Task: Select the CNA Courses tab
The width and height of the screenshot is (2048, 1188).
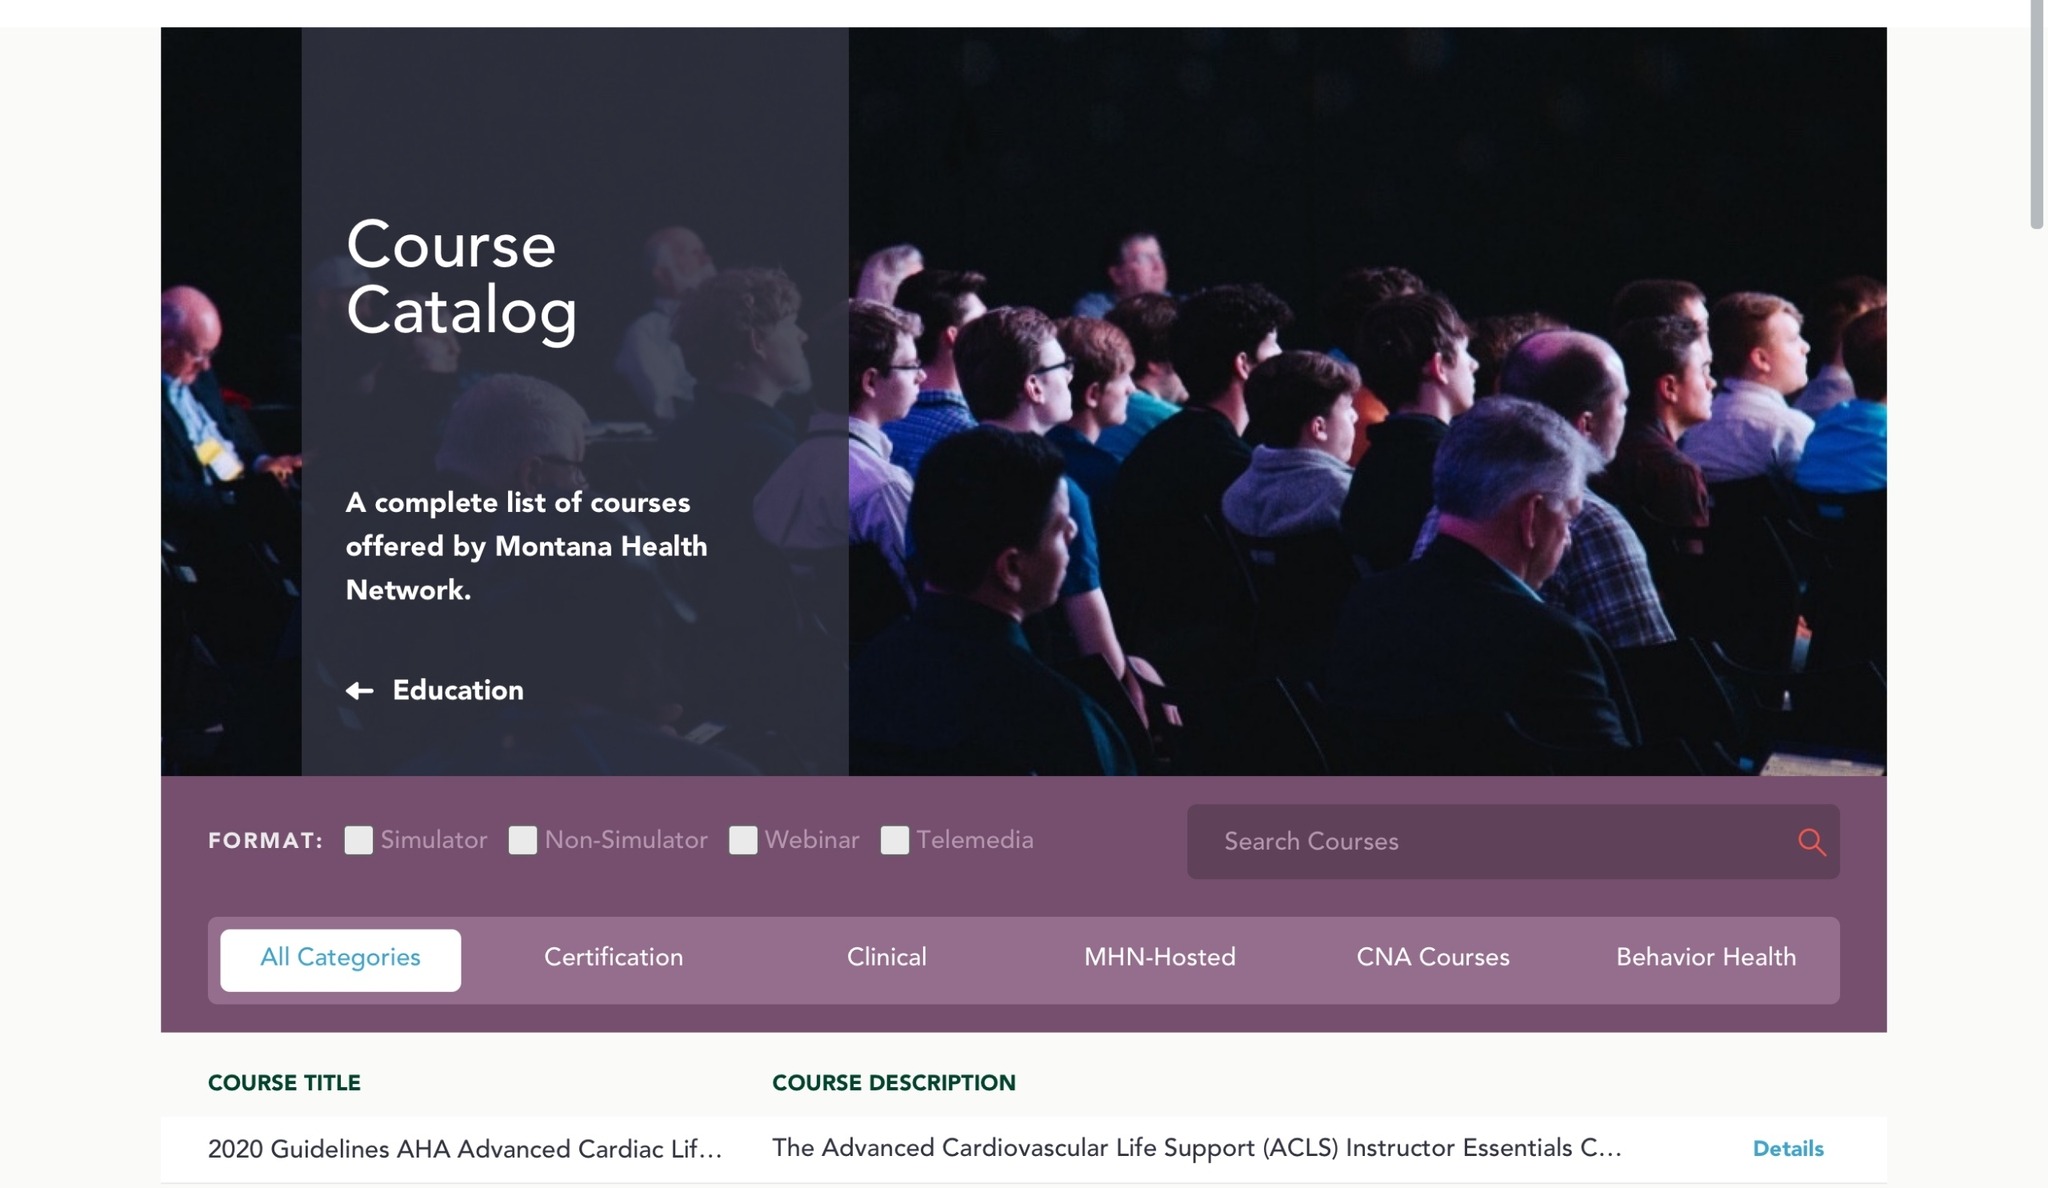Action: click(1433, 960)
